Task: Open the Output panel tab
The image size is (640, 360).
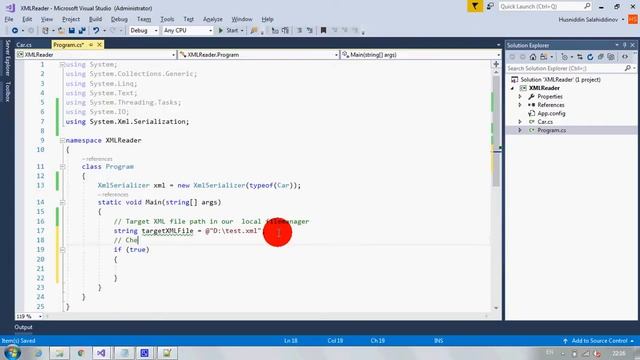Action: coord(23,327)
